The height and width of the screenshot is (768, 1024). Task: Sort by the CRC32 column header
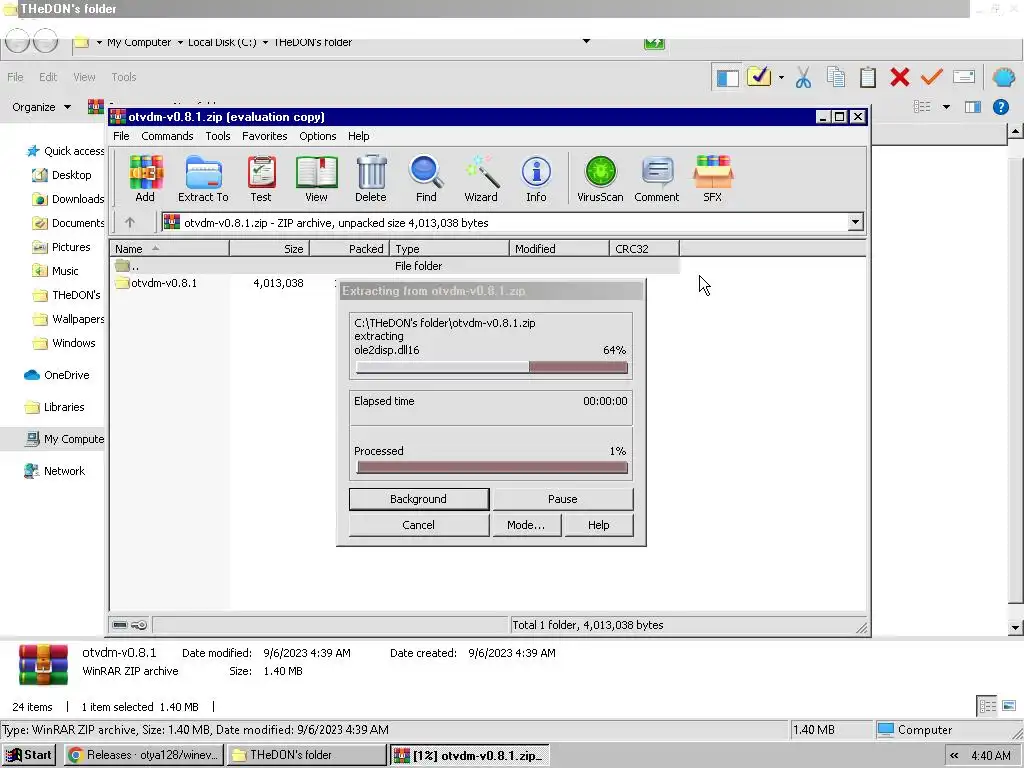click(x=644, y=249)
